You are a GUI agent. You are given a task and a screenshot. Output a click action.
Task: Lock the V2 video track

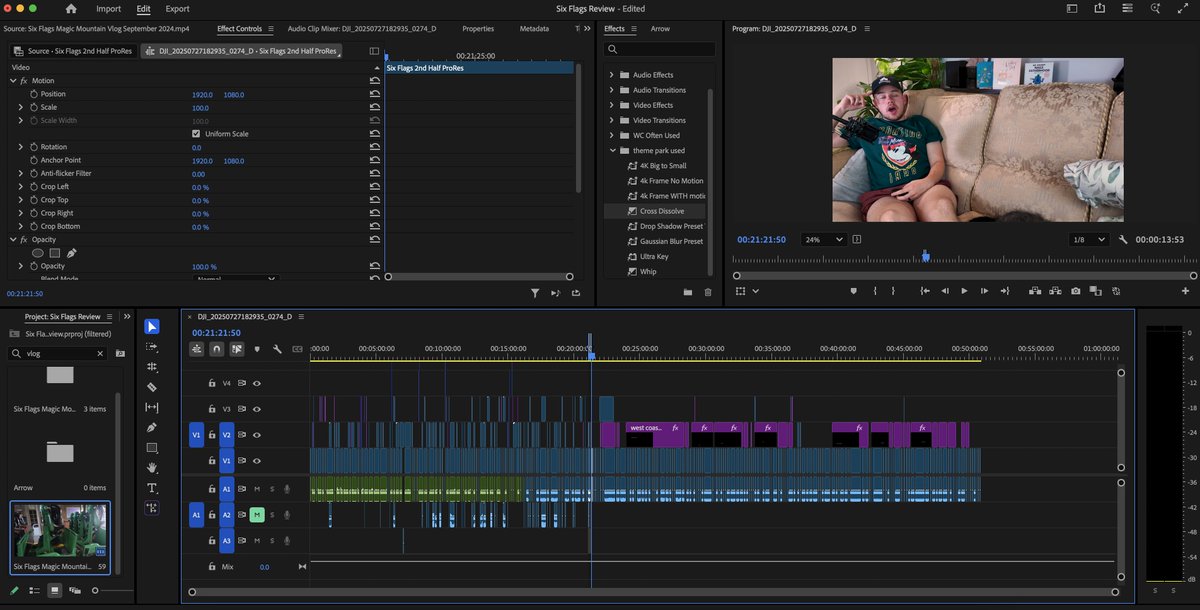click(212, 435)
